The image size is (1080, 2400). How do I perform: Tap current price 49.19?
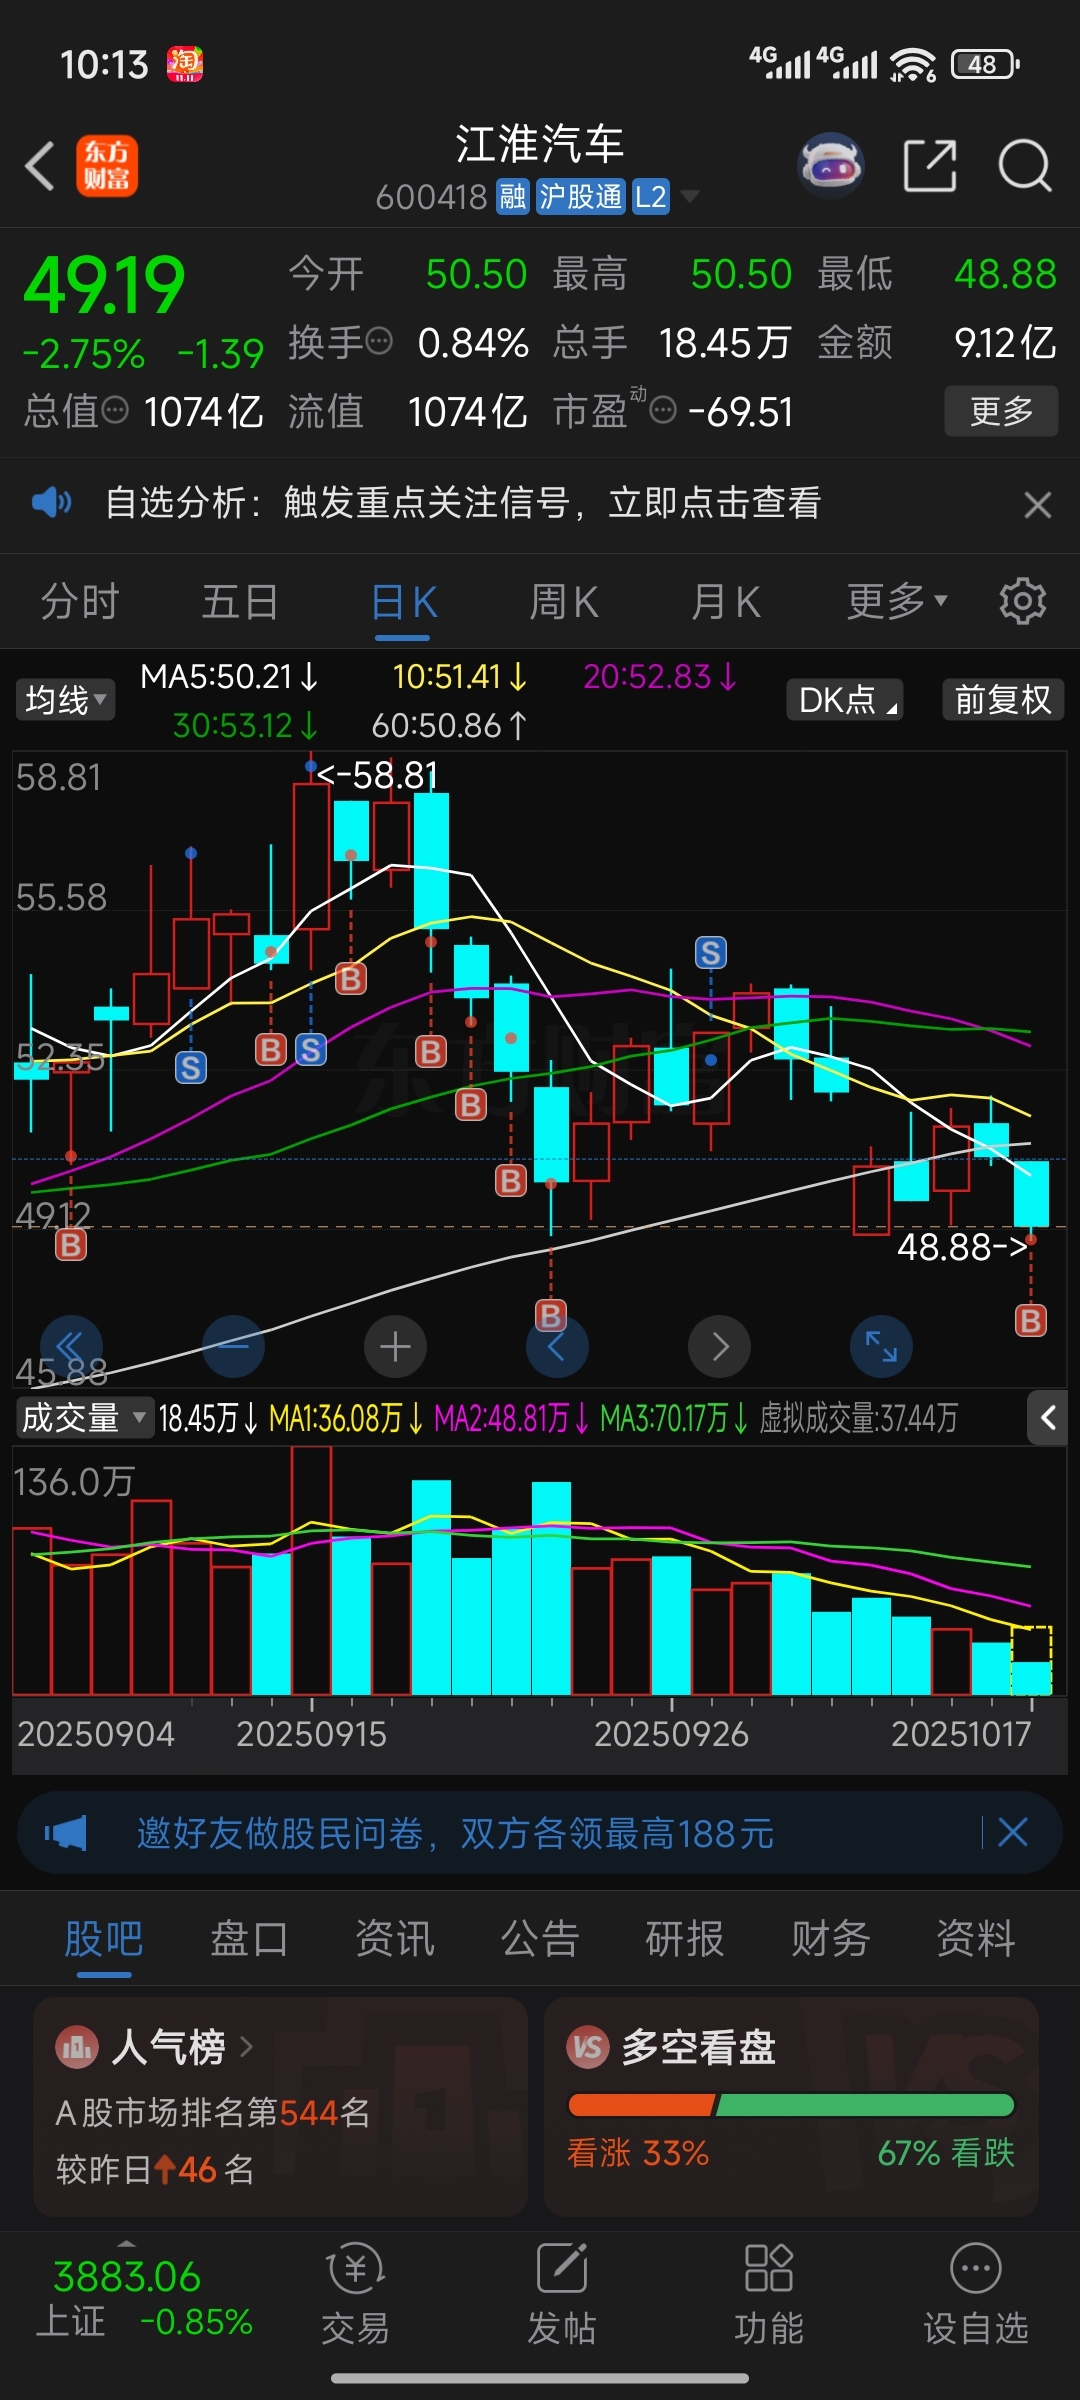[x=104, y=285]
